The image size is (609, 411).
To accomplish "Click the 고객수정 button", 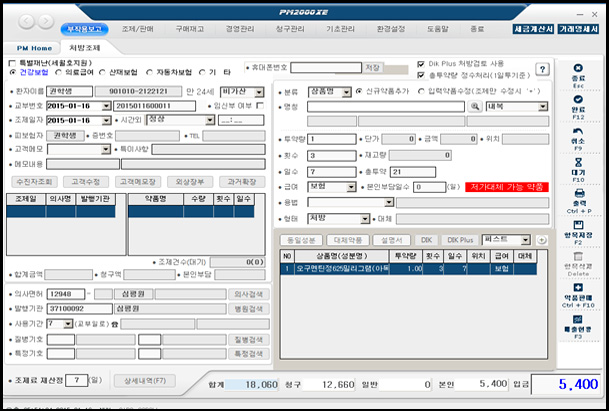I will (86, 182).
